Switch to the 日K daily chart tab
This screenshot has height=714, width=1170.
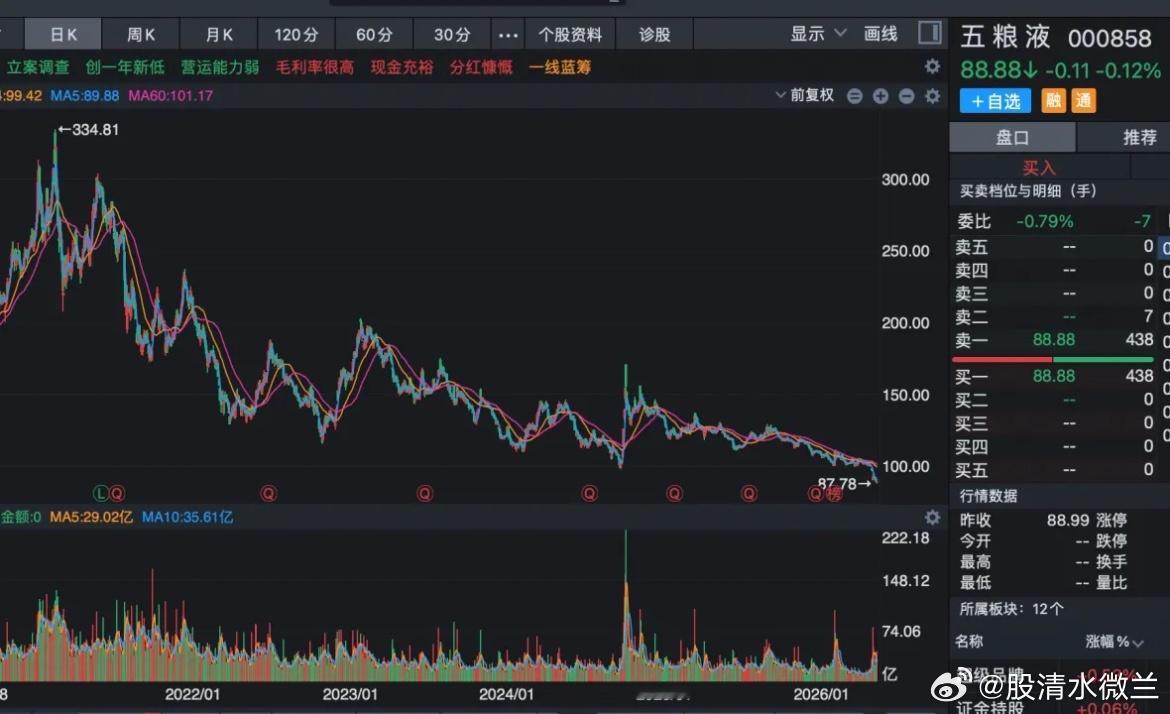tap(63, 34)
